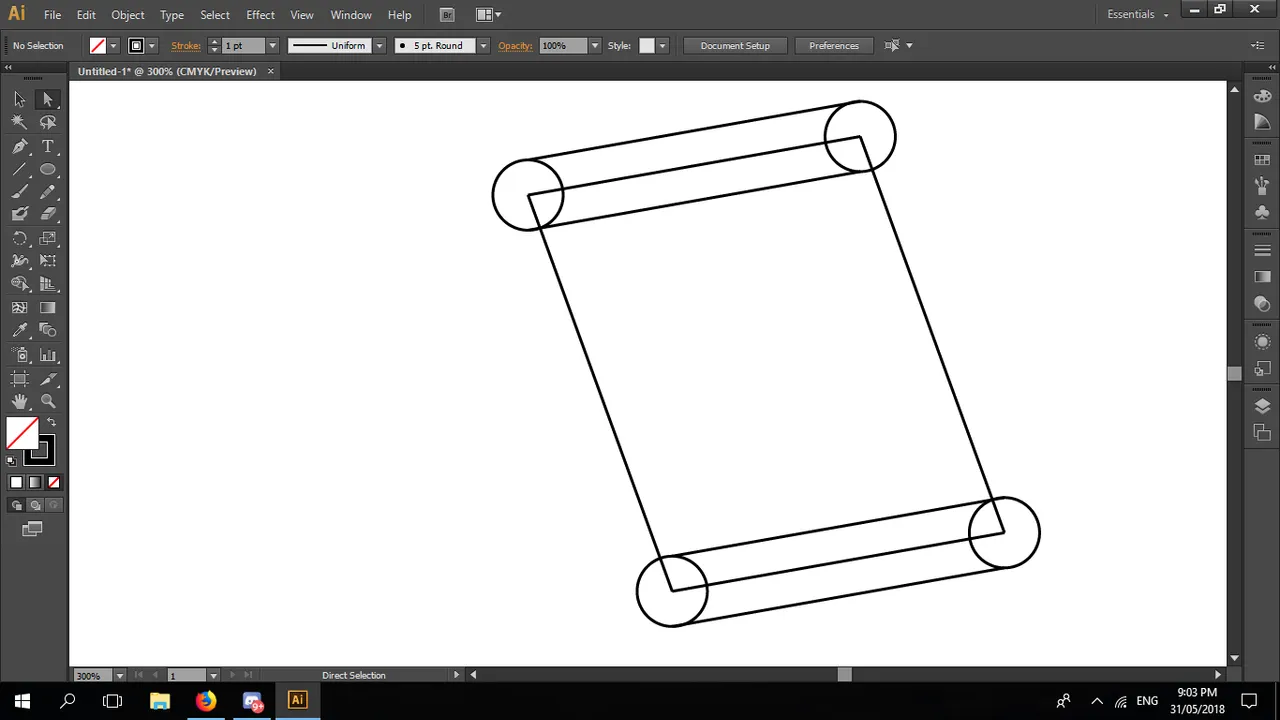Select the Symbol Sprayer tool
Screen dimensions: 1280x720
[x=20, y=355]
